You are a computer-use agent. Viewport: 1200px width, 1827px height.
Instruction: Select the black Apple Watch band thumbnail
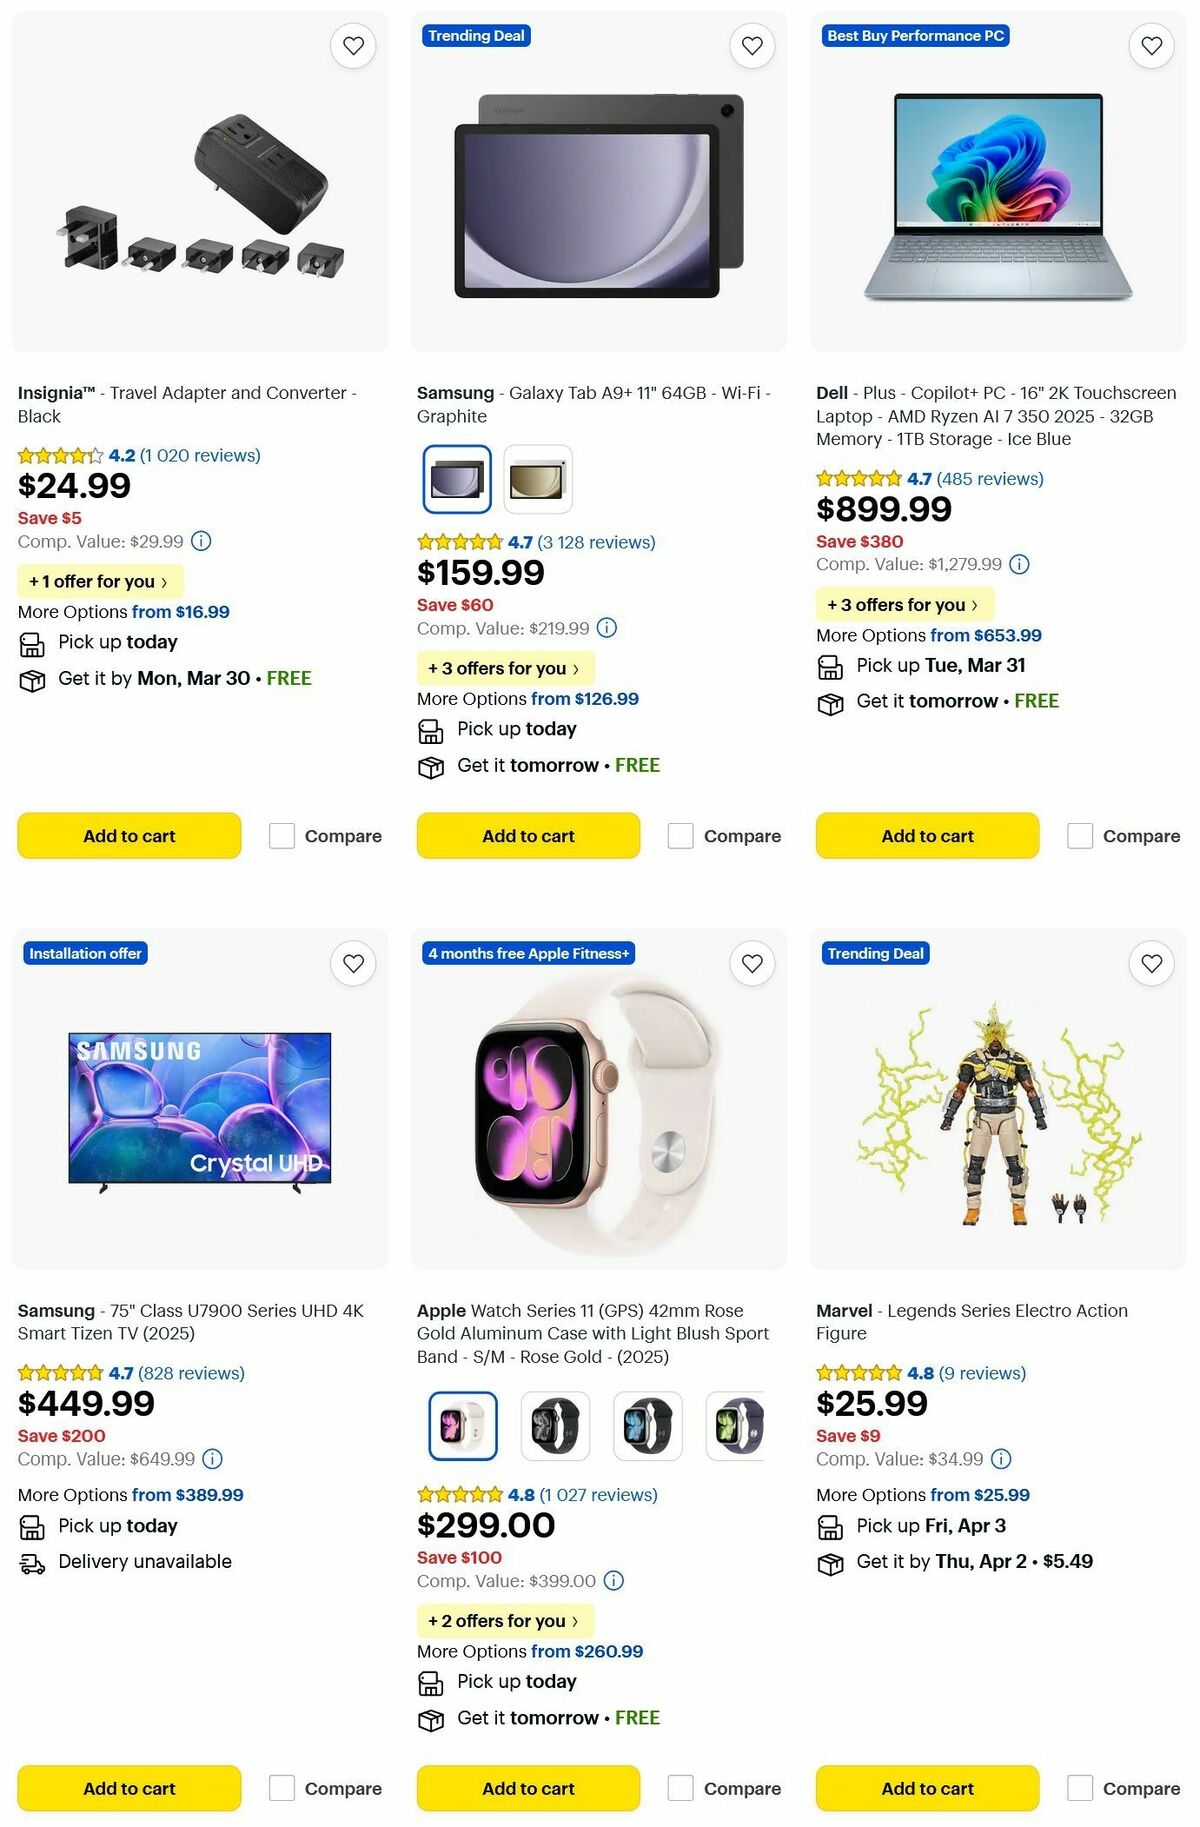(556, 1426)
